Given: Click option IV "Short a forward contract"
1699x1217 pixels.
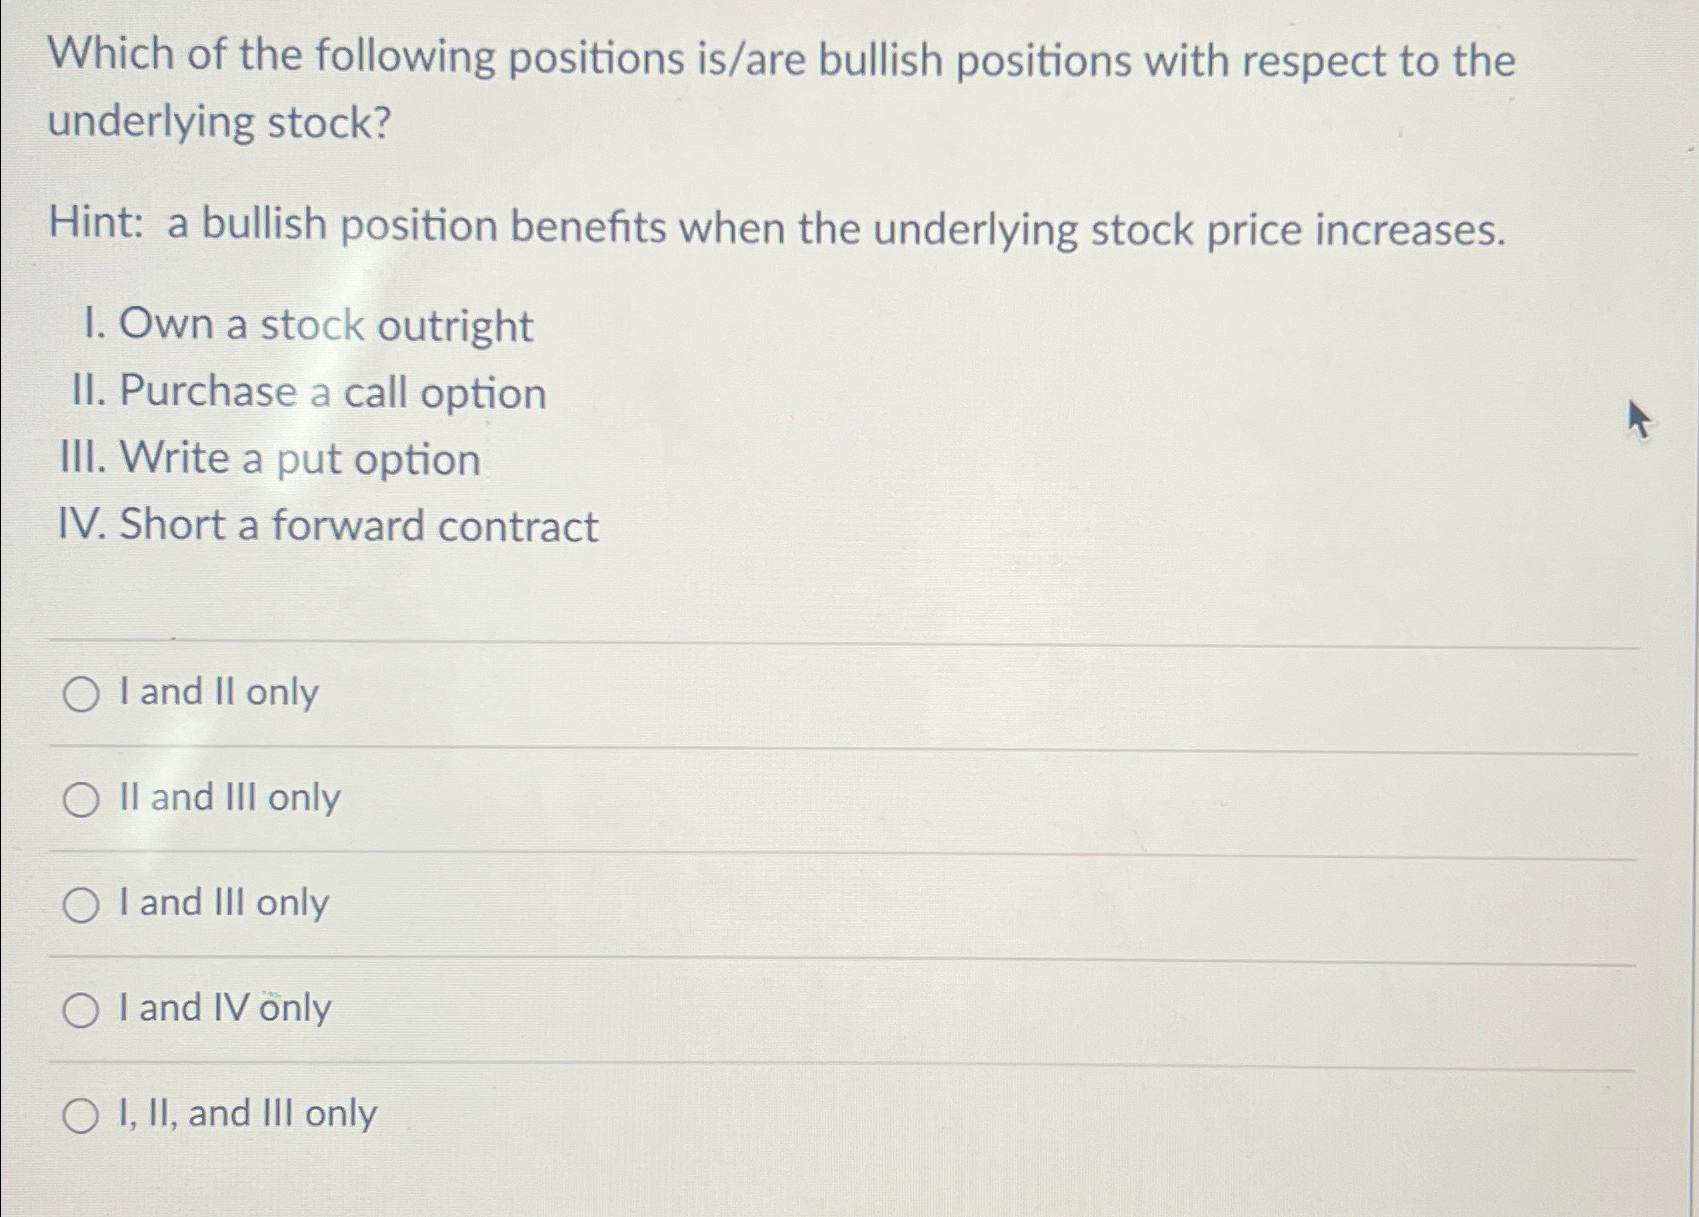Looking at the screenshot, I should [331, 524].
